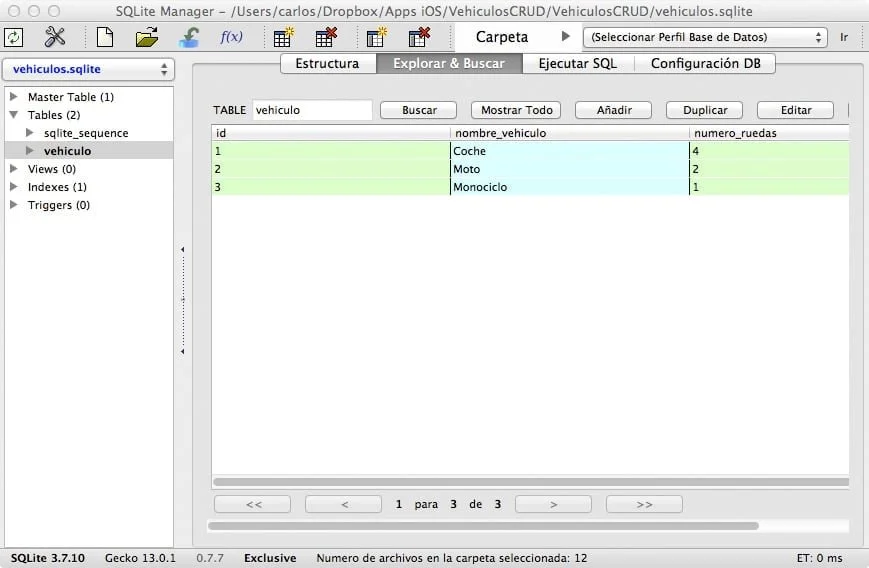Click the lower panel horizontal scrollbar

(x=483, y=525)
